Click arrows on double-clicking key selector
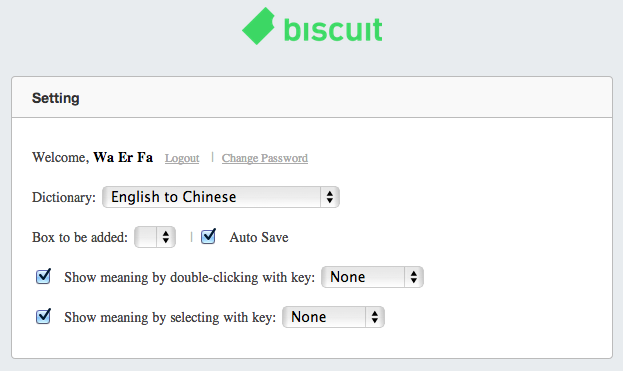The image size is (623, 371). 414,277
